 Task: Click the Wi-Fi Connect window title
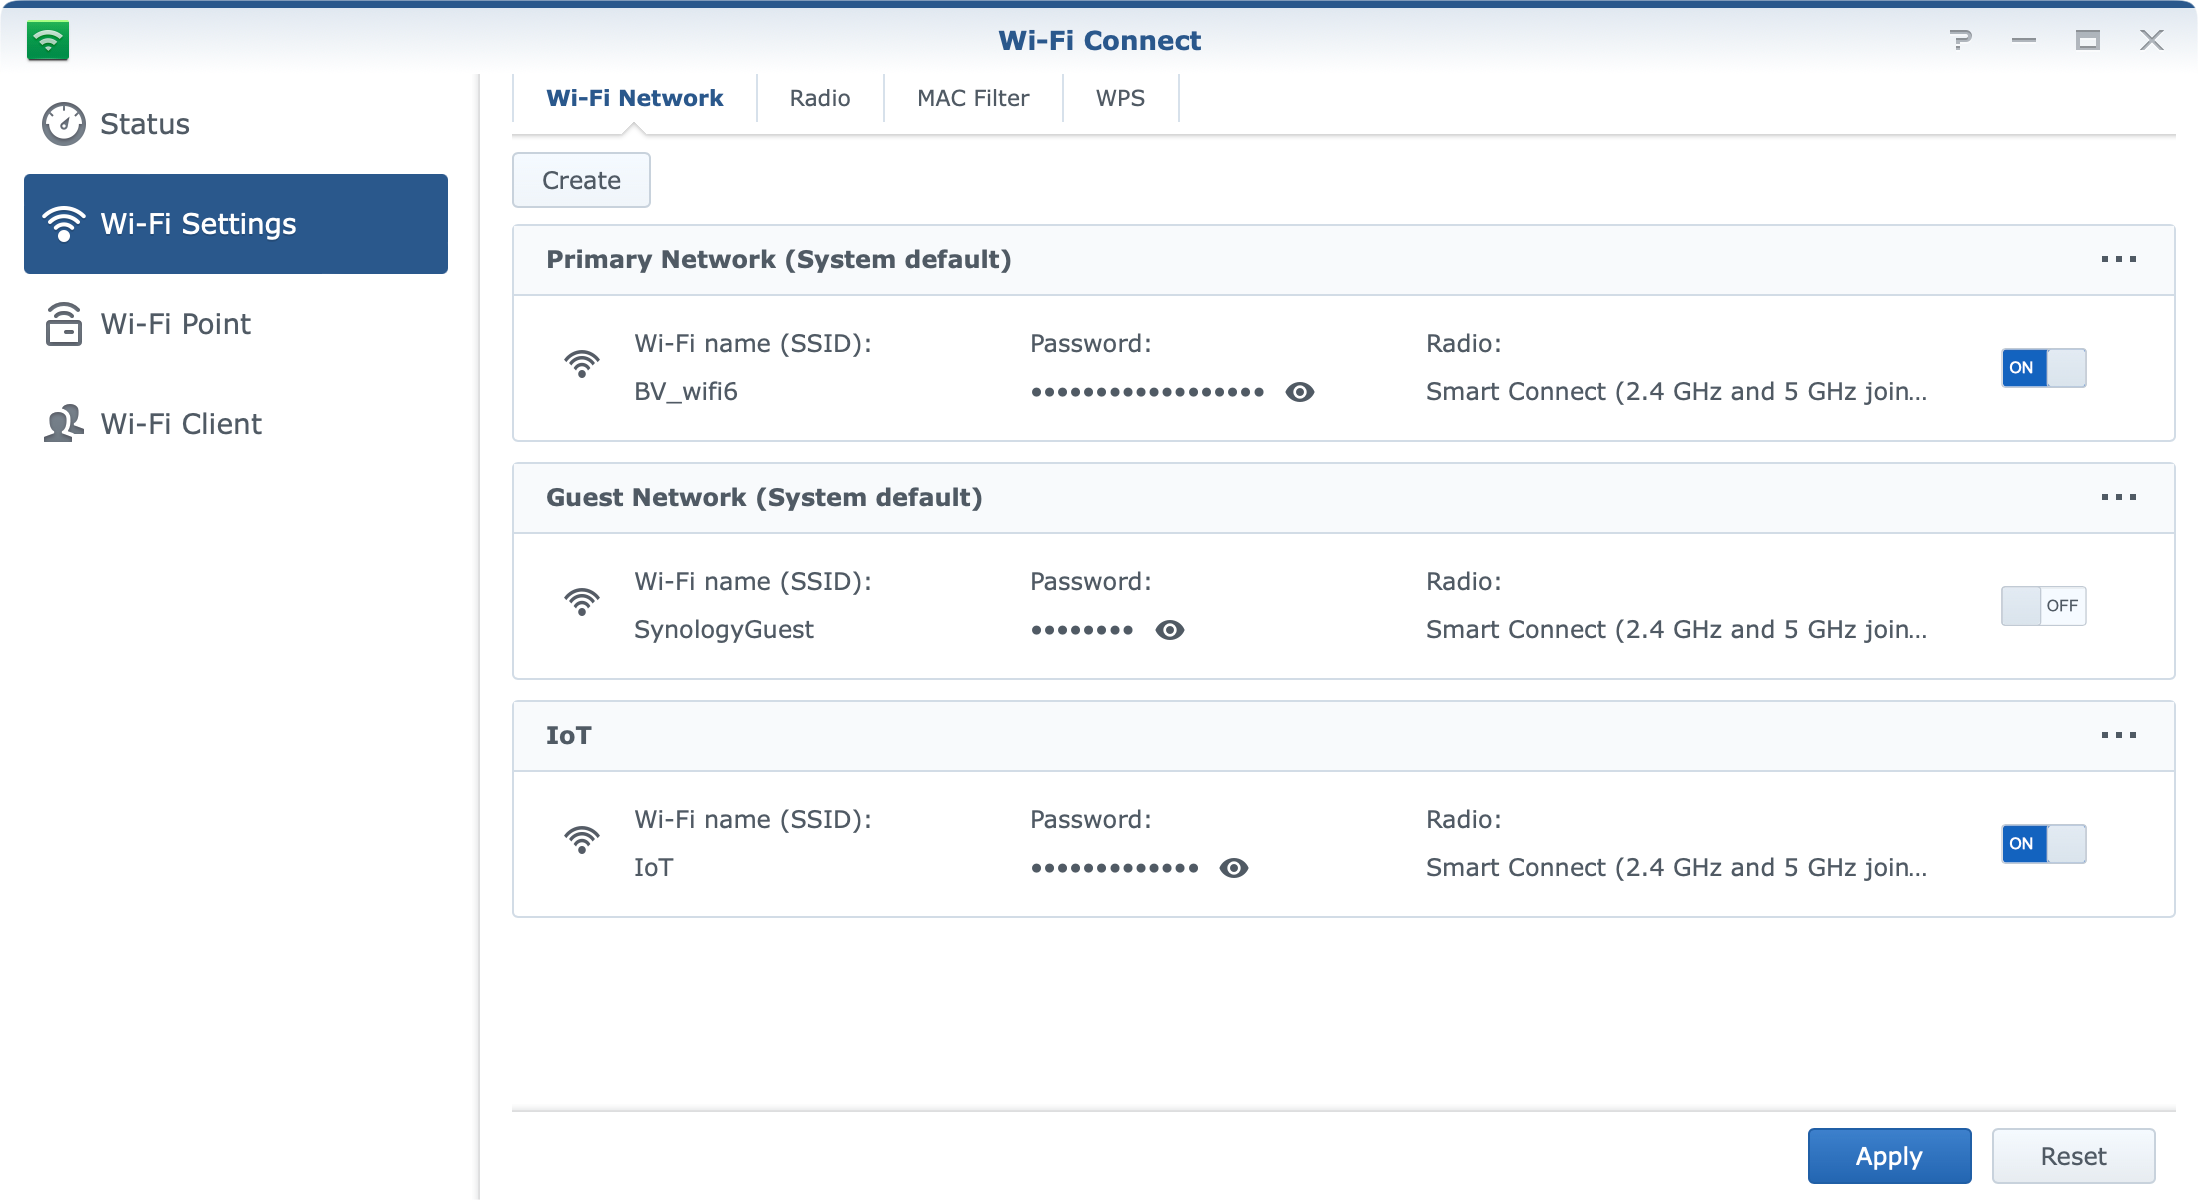point(1099,40)
